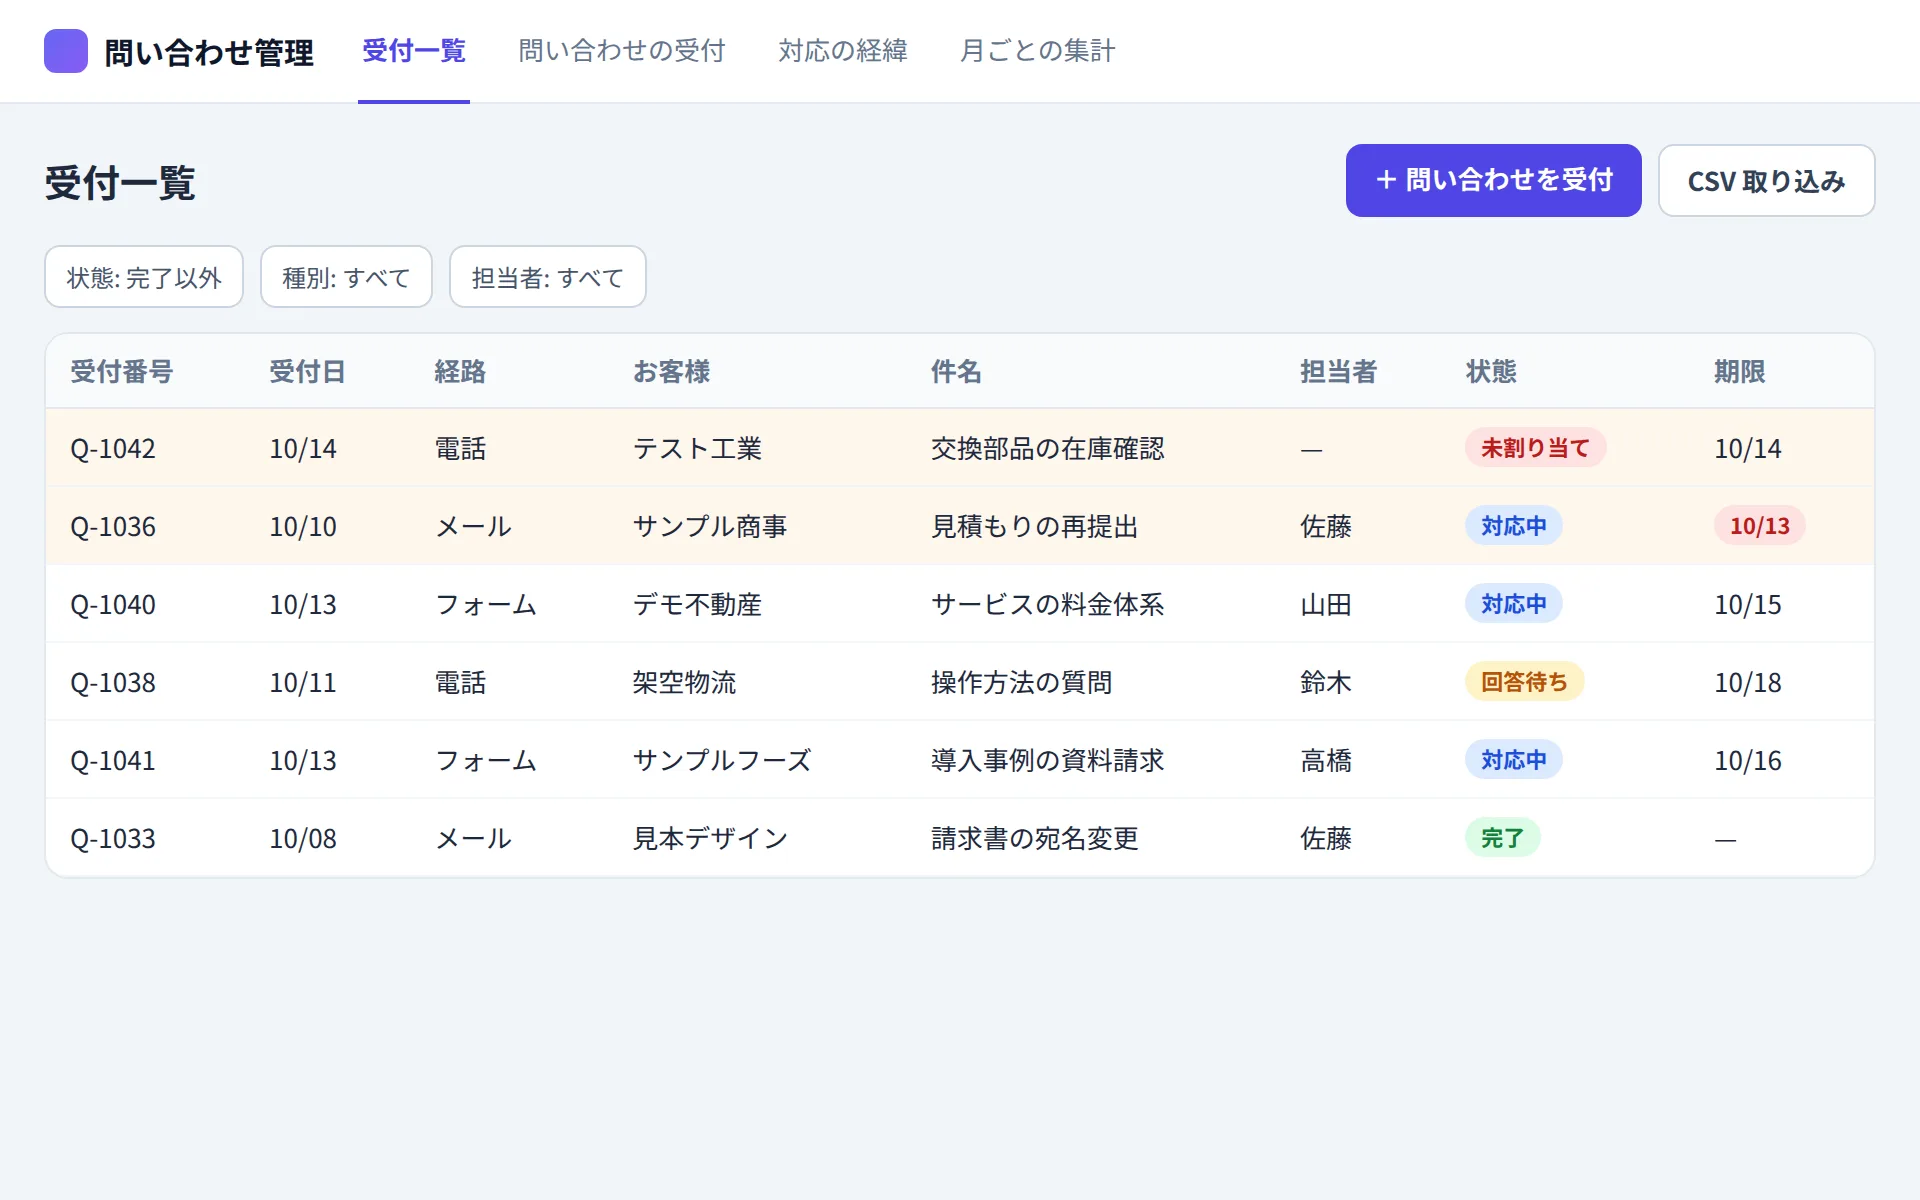The image size is (1920, 1200).
Task: Select inquiry number Q-1033
Action: 113,839
